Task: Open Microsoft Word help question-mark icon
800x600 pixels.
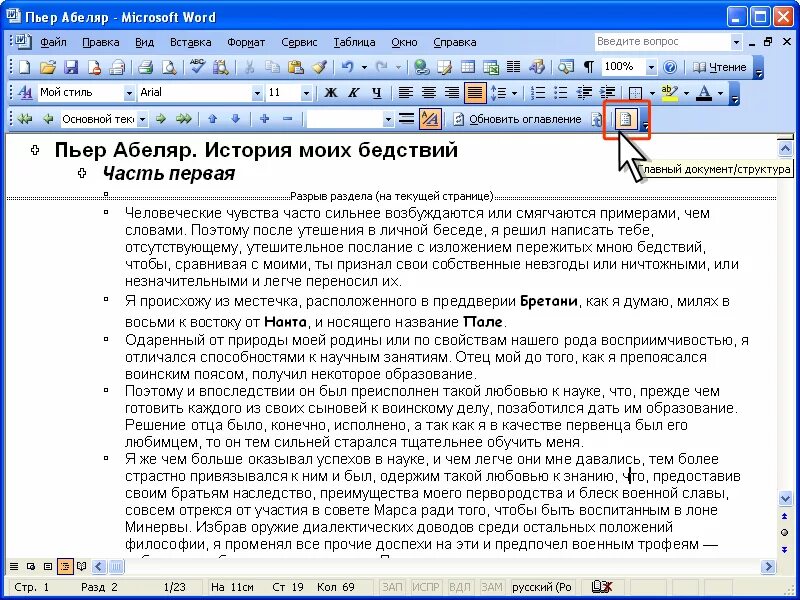Action: click(670, 67)
